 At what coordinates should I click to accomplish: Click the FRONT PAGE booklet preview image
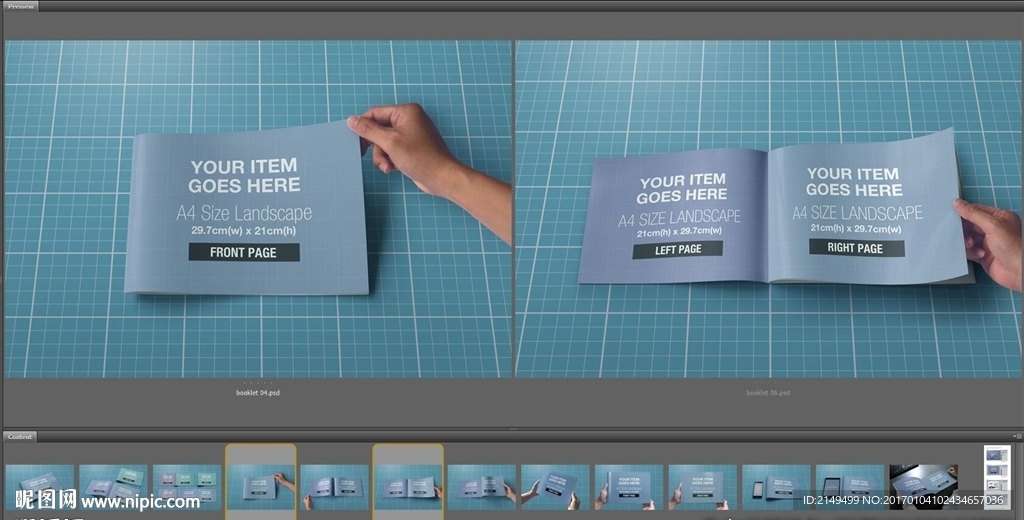pos(258,209)
